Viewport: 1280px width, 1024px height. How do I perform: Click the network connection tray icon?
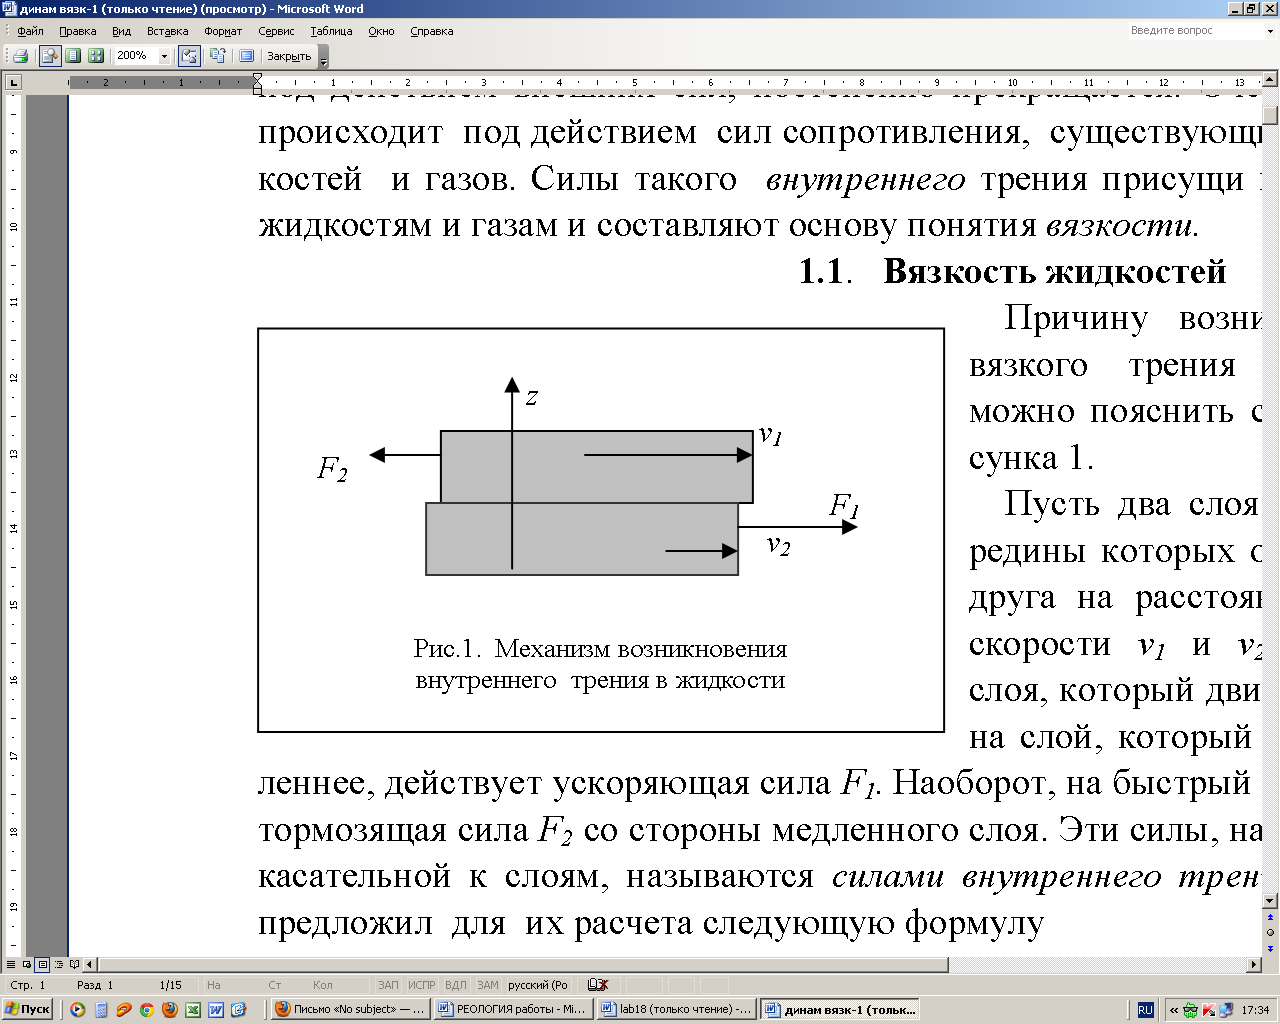tap(1224, 1010)
